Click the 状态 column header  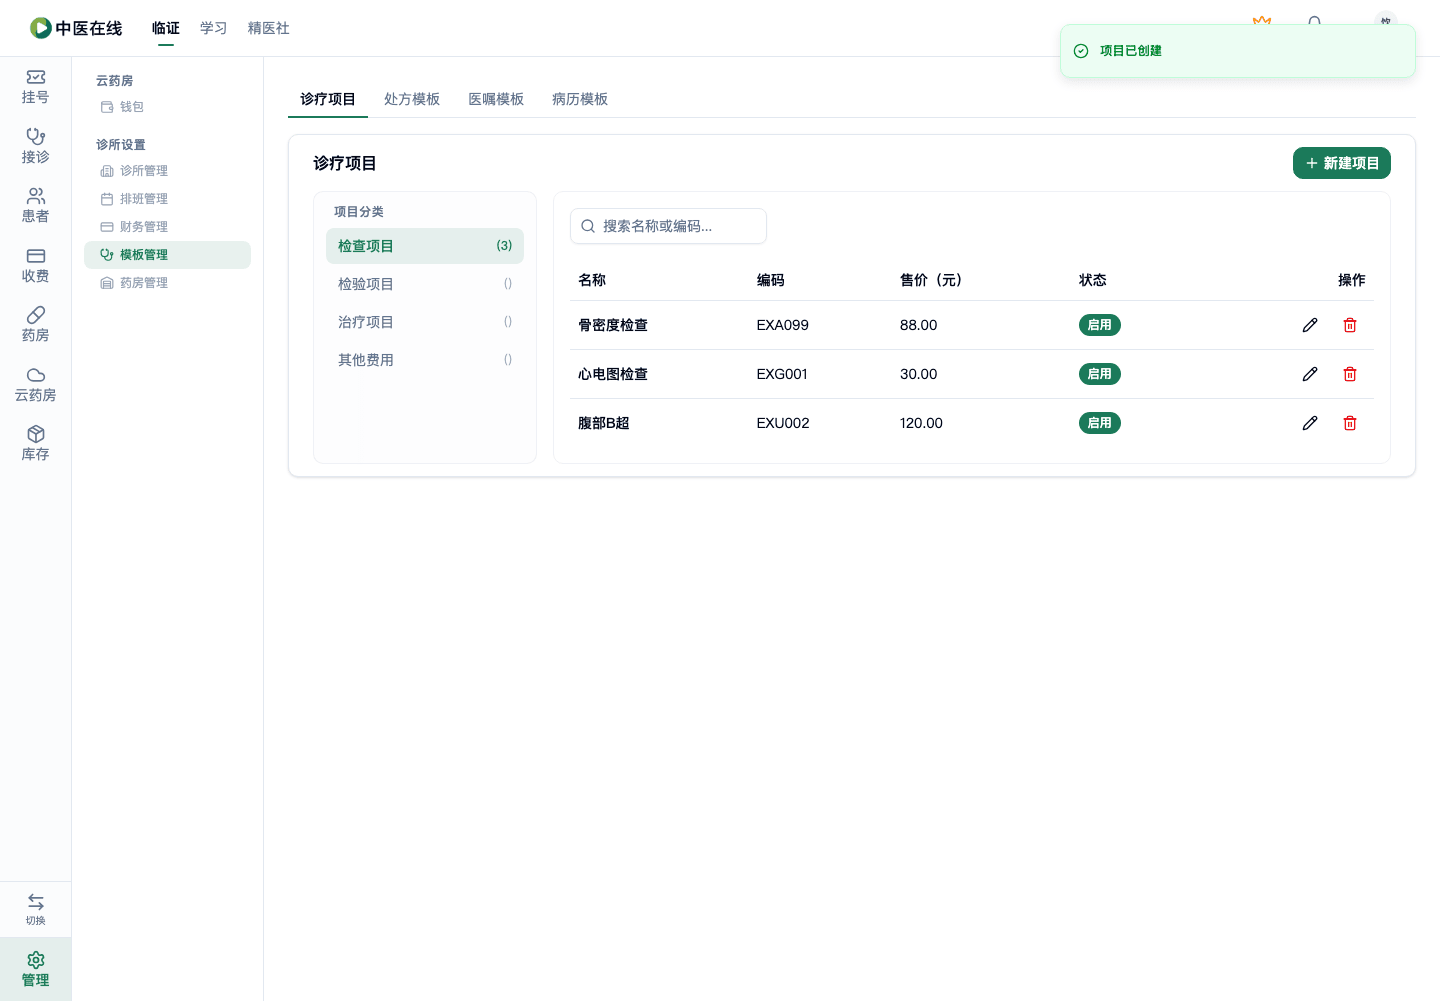coord(1093,280)
